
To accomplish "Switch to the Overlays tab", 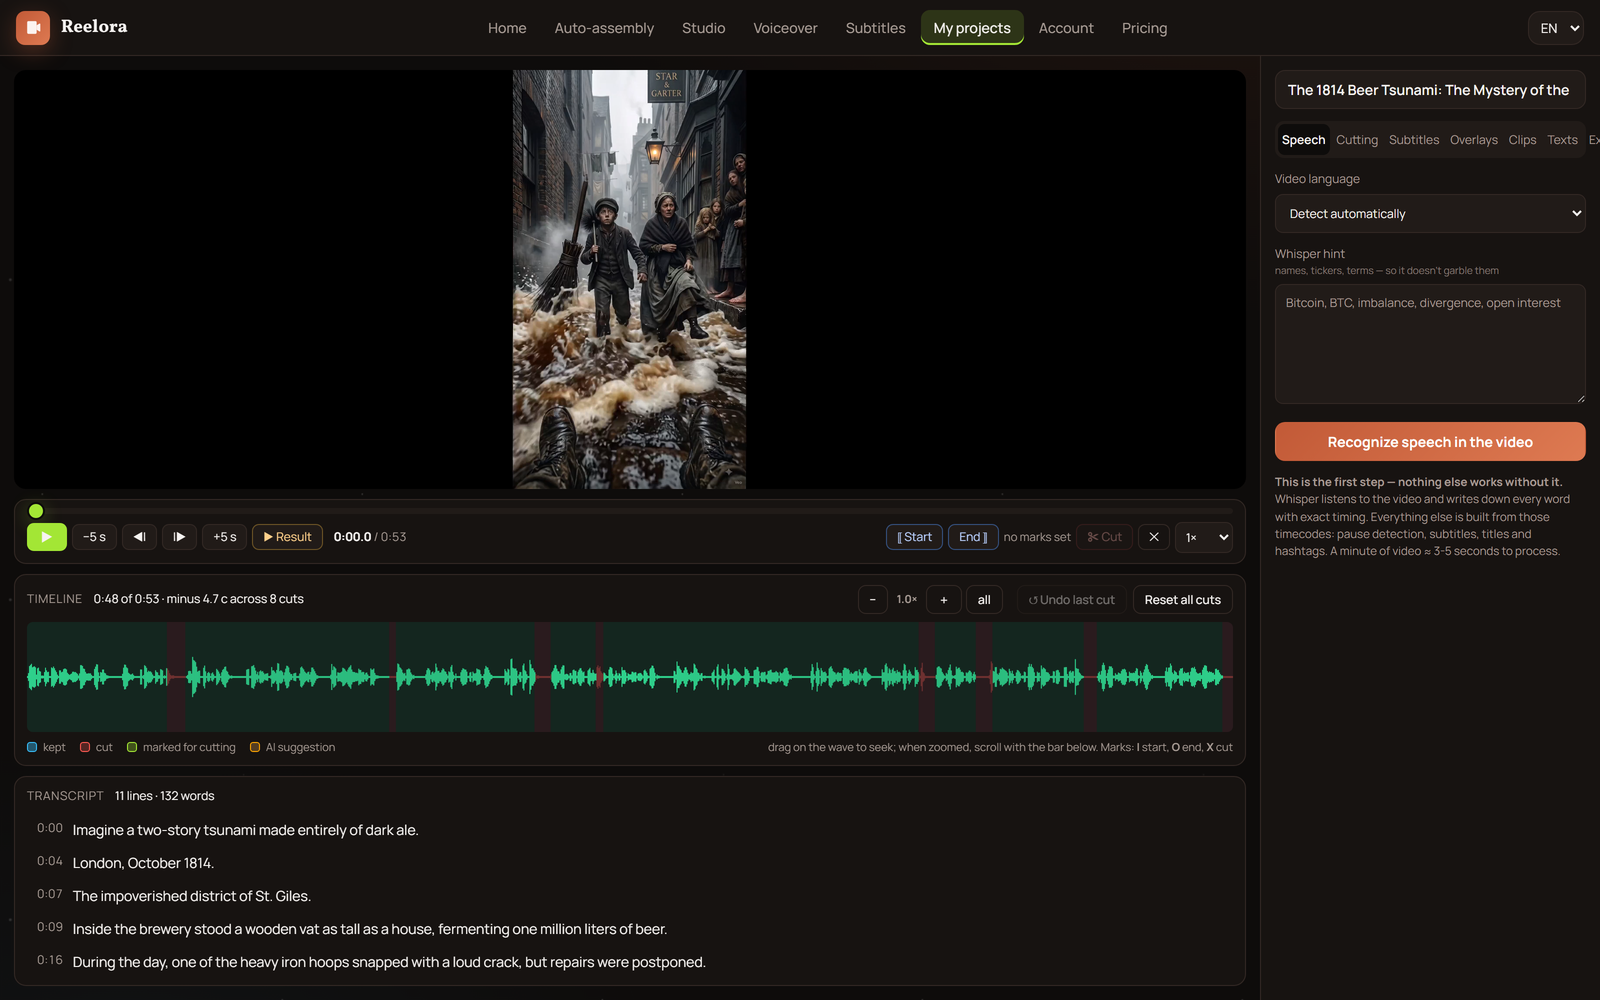I will [x=1474, y=140].
